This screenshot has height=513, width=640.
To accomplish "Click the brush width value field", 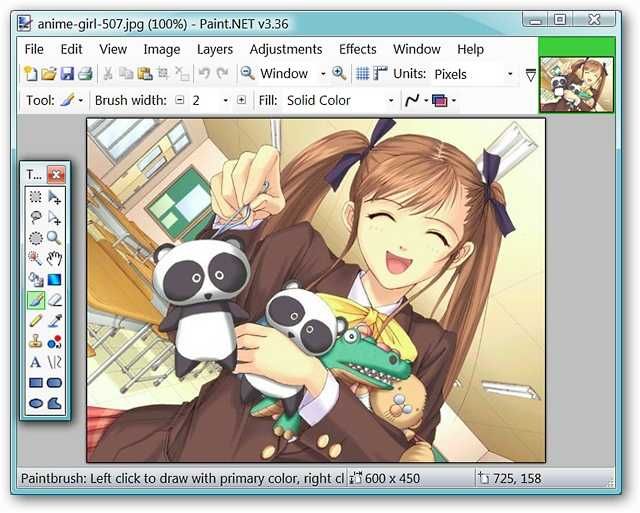I will (206, 100).
